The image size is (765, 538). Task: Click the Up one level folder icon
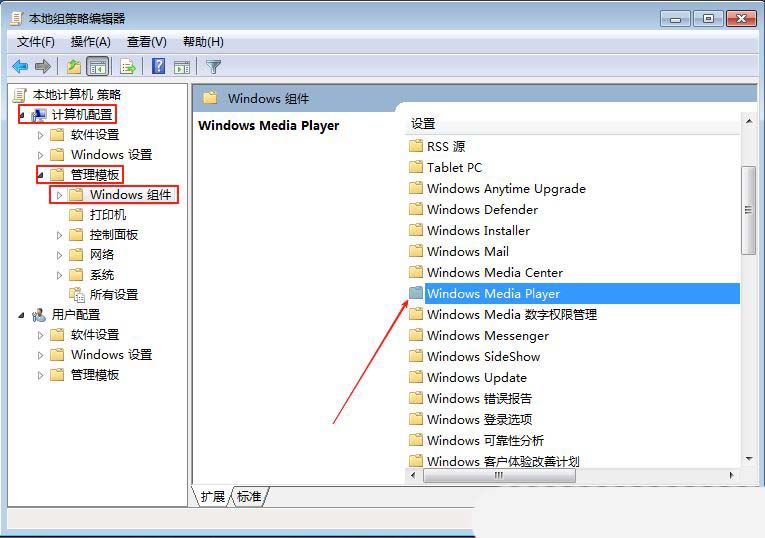[73, 67]
